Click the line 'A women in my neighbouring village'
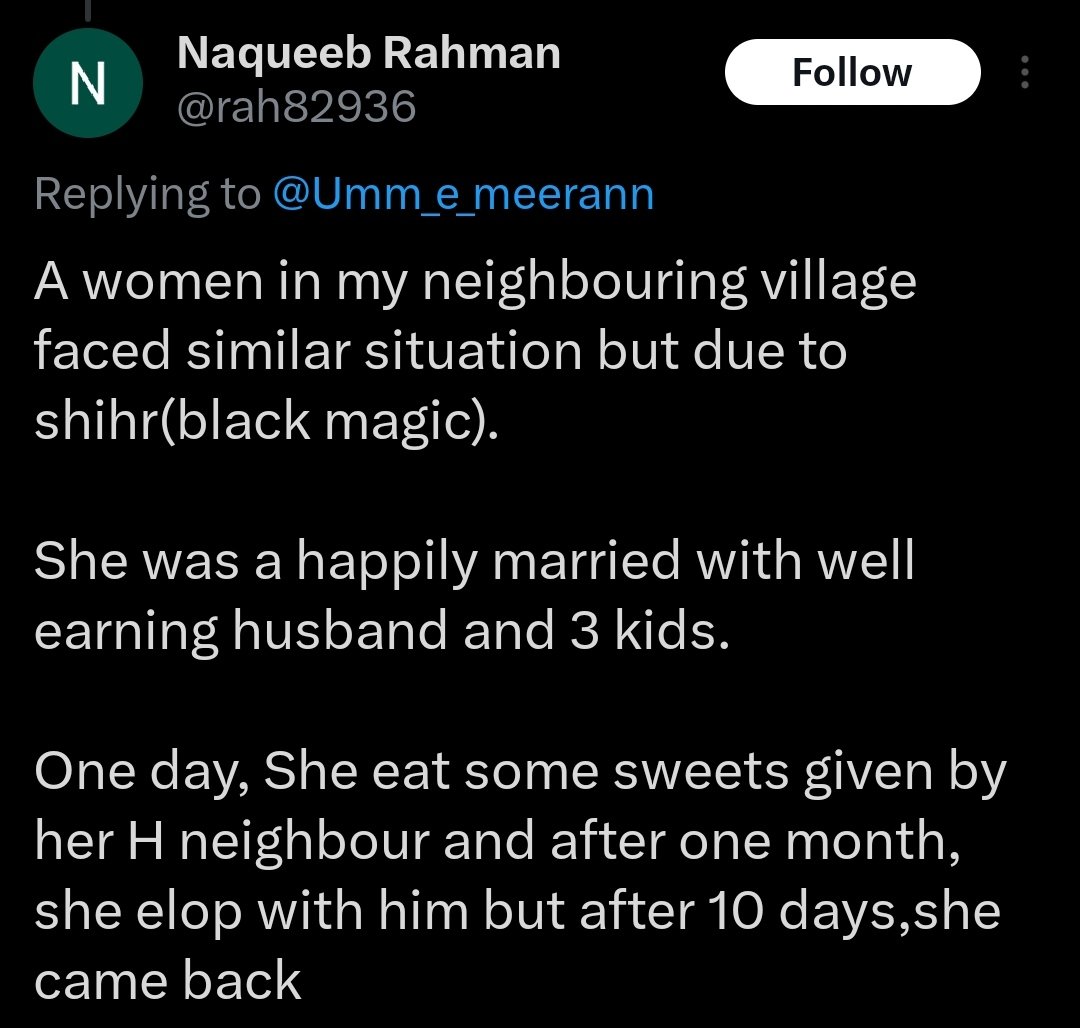This screenshot has width=1080, height=1028. (x=475, y=283)
